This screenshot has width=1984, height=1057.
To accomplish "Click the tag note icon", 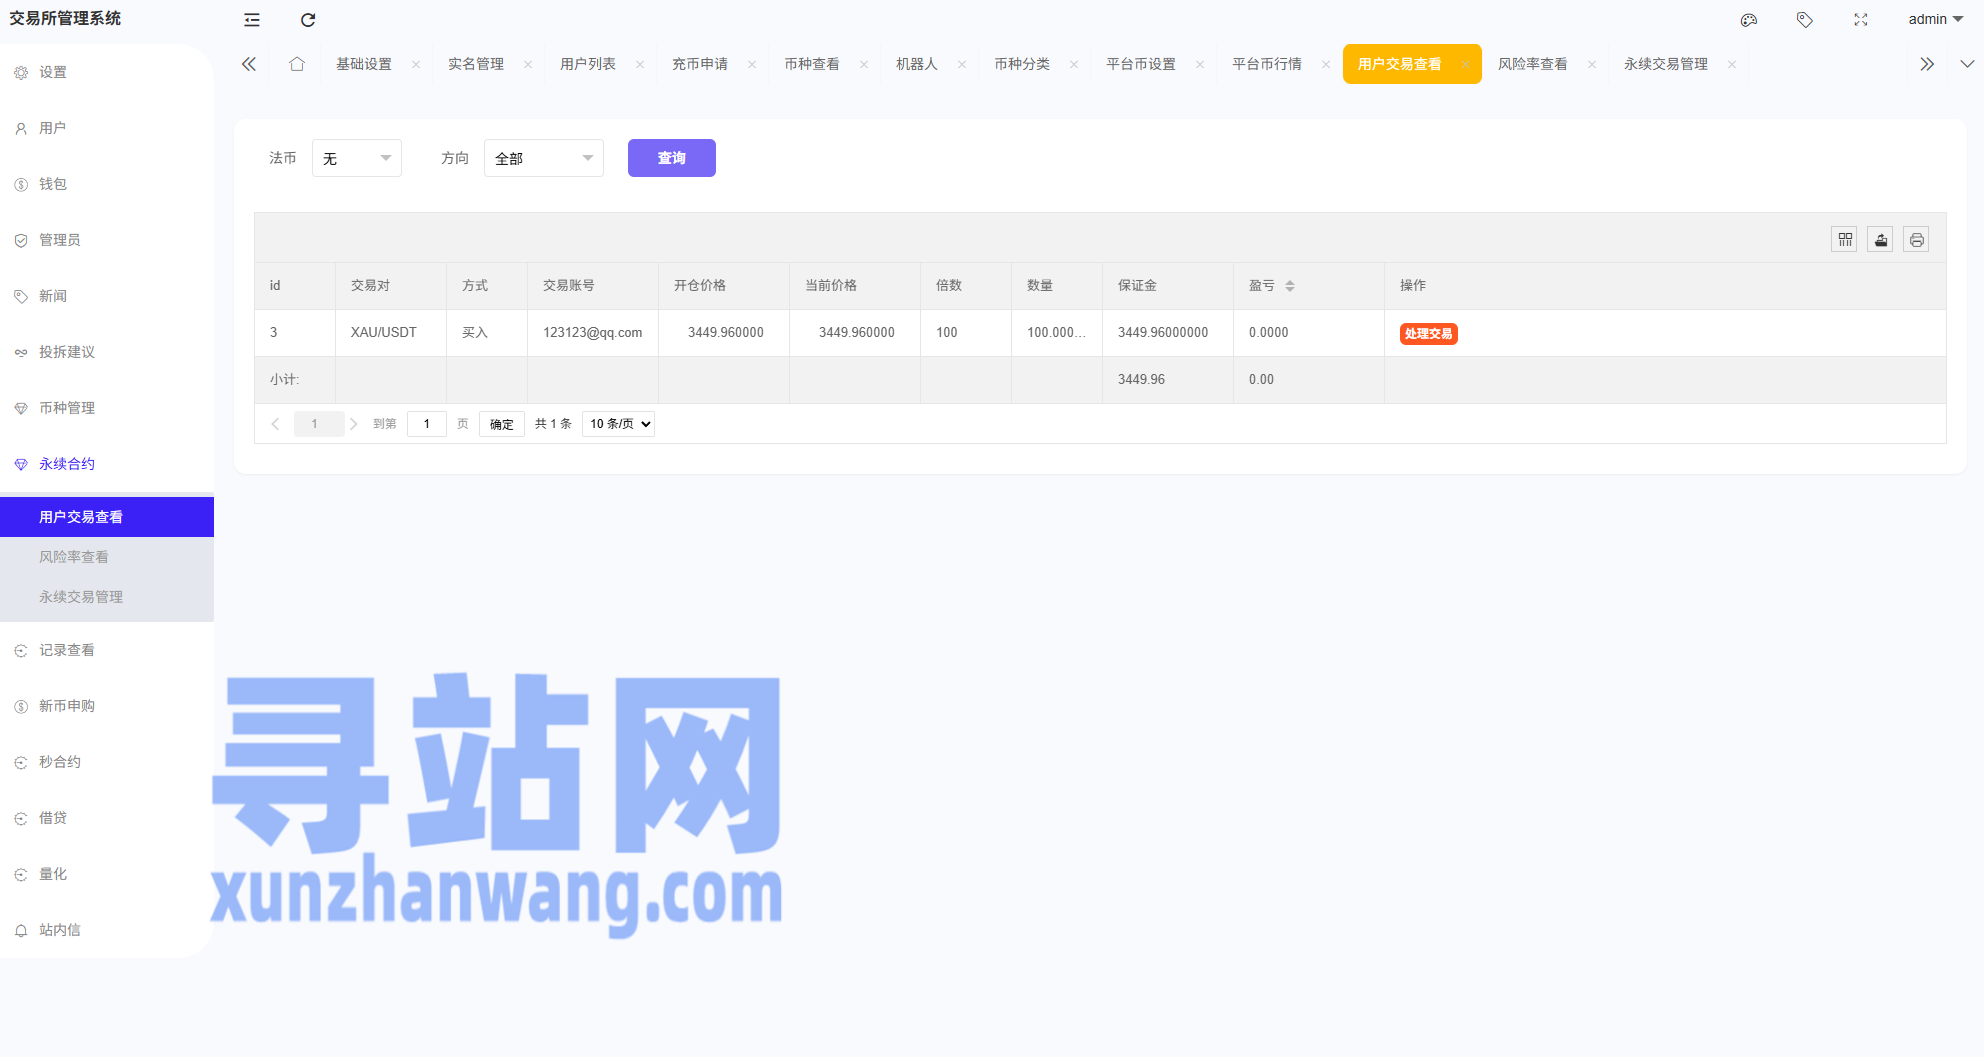I will pyautogui.click(x=1804, y=20).
